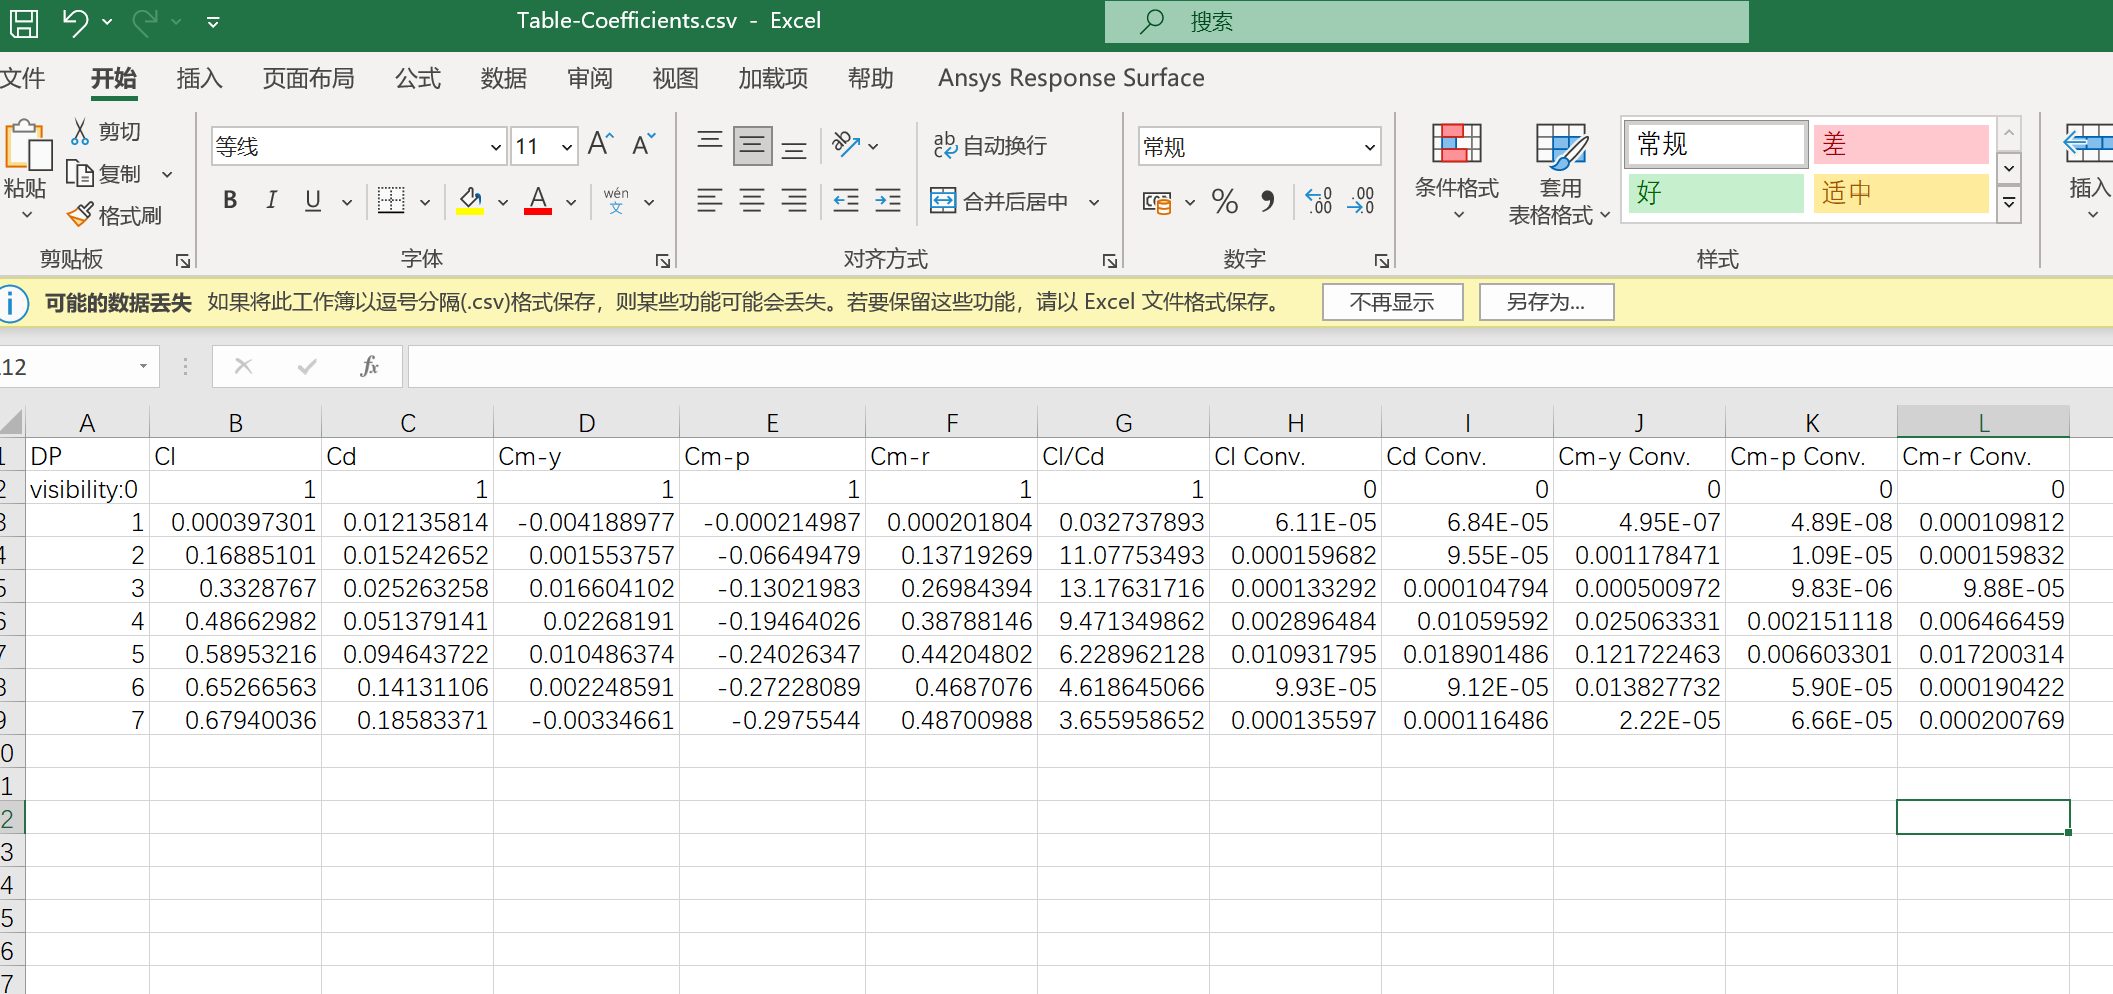Viewport: 2113px width, 994px height.
Task: Open the 插入 (Insert) ribbon tab
Action: 199,78
